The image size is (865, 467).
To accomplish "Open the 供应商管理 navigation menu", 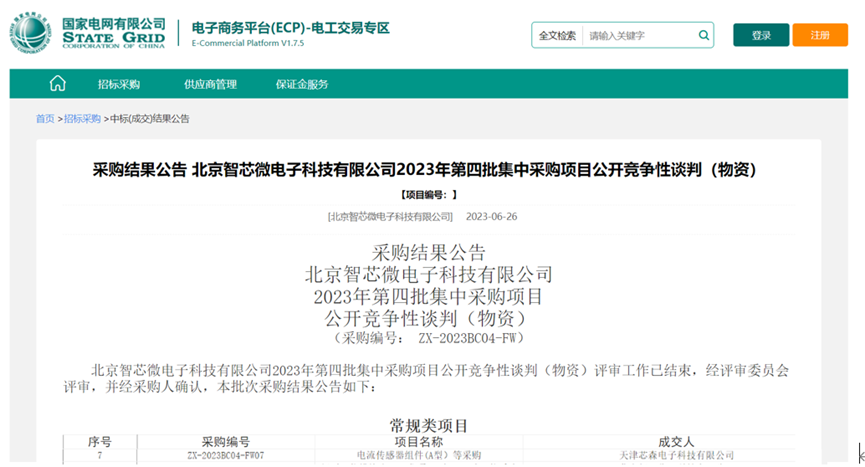I will pos(210,84).
